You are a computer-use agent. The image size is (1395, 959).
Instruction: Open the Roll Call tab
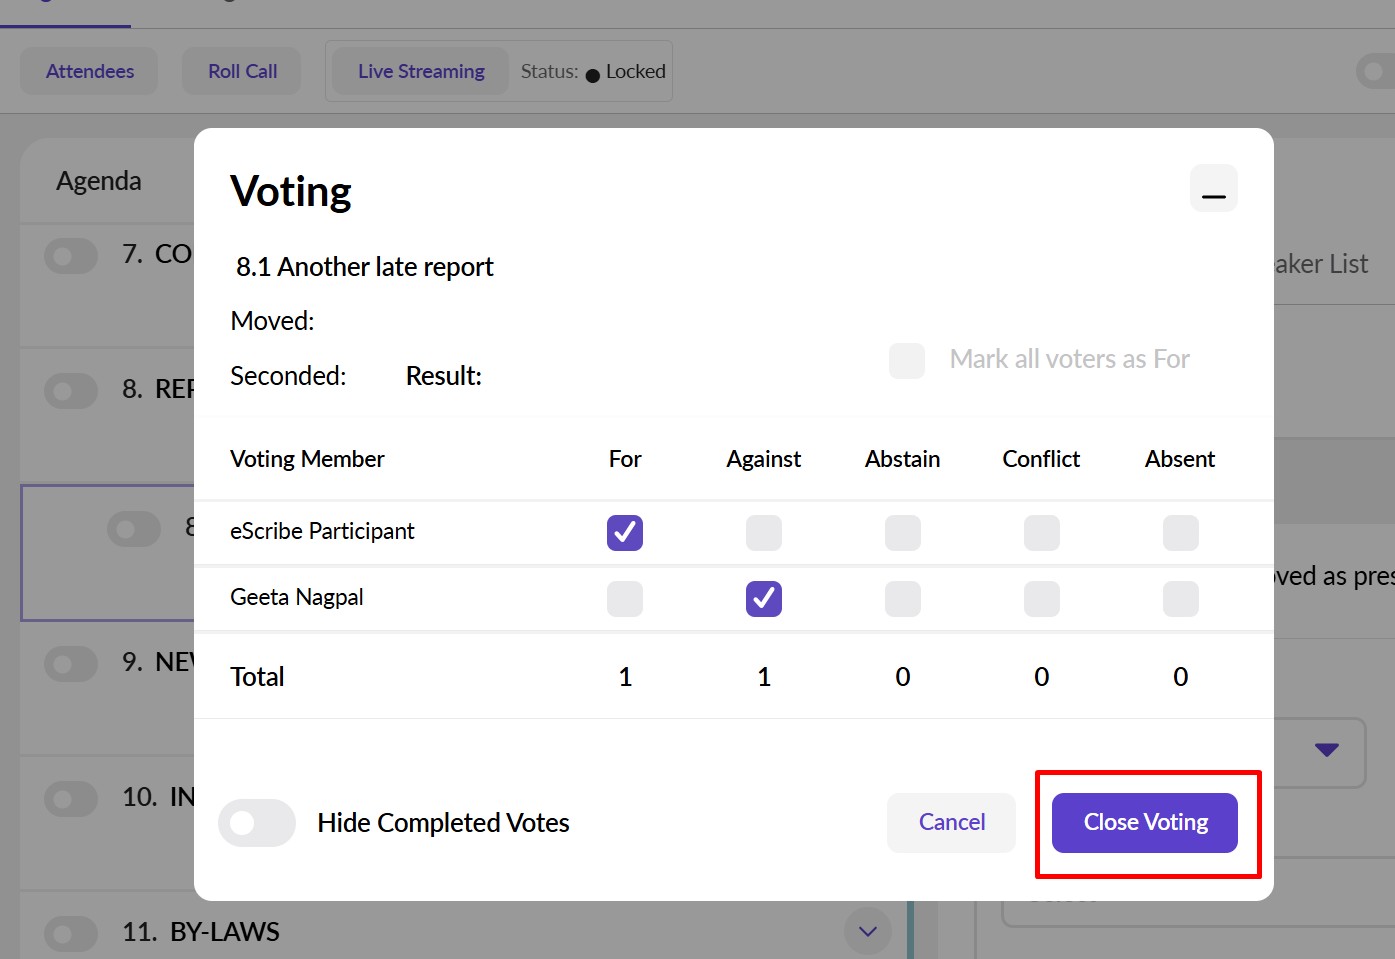[x=242, y=72]
